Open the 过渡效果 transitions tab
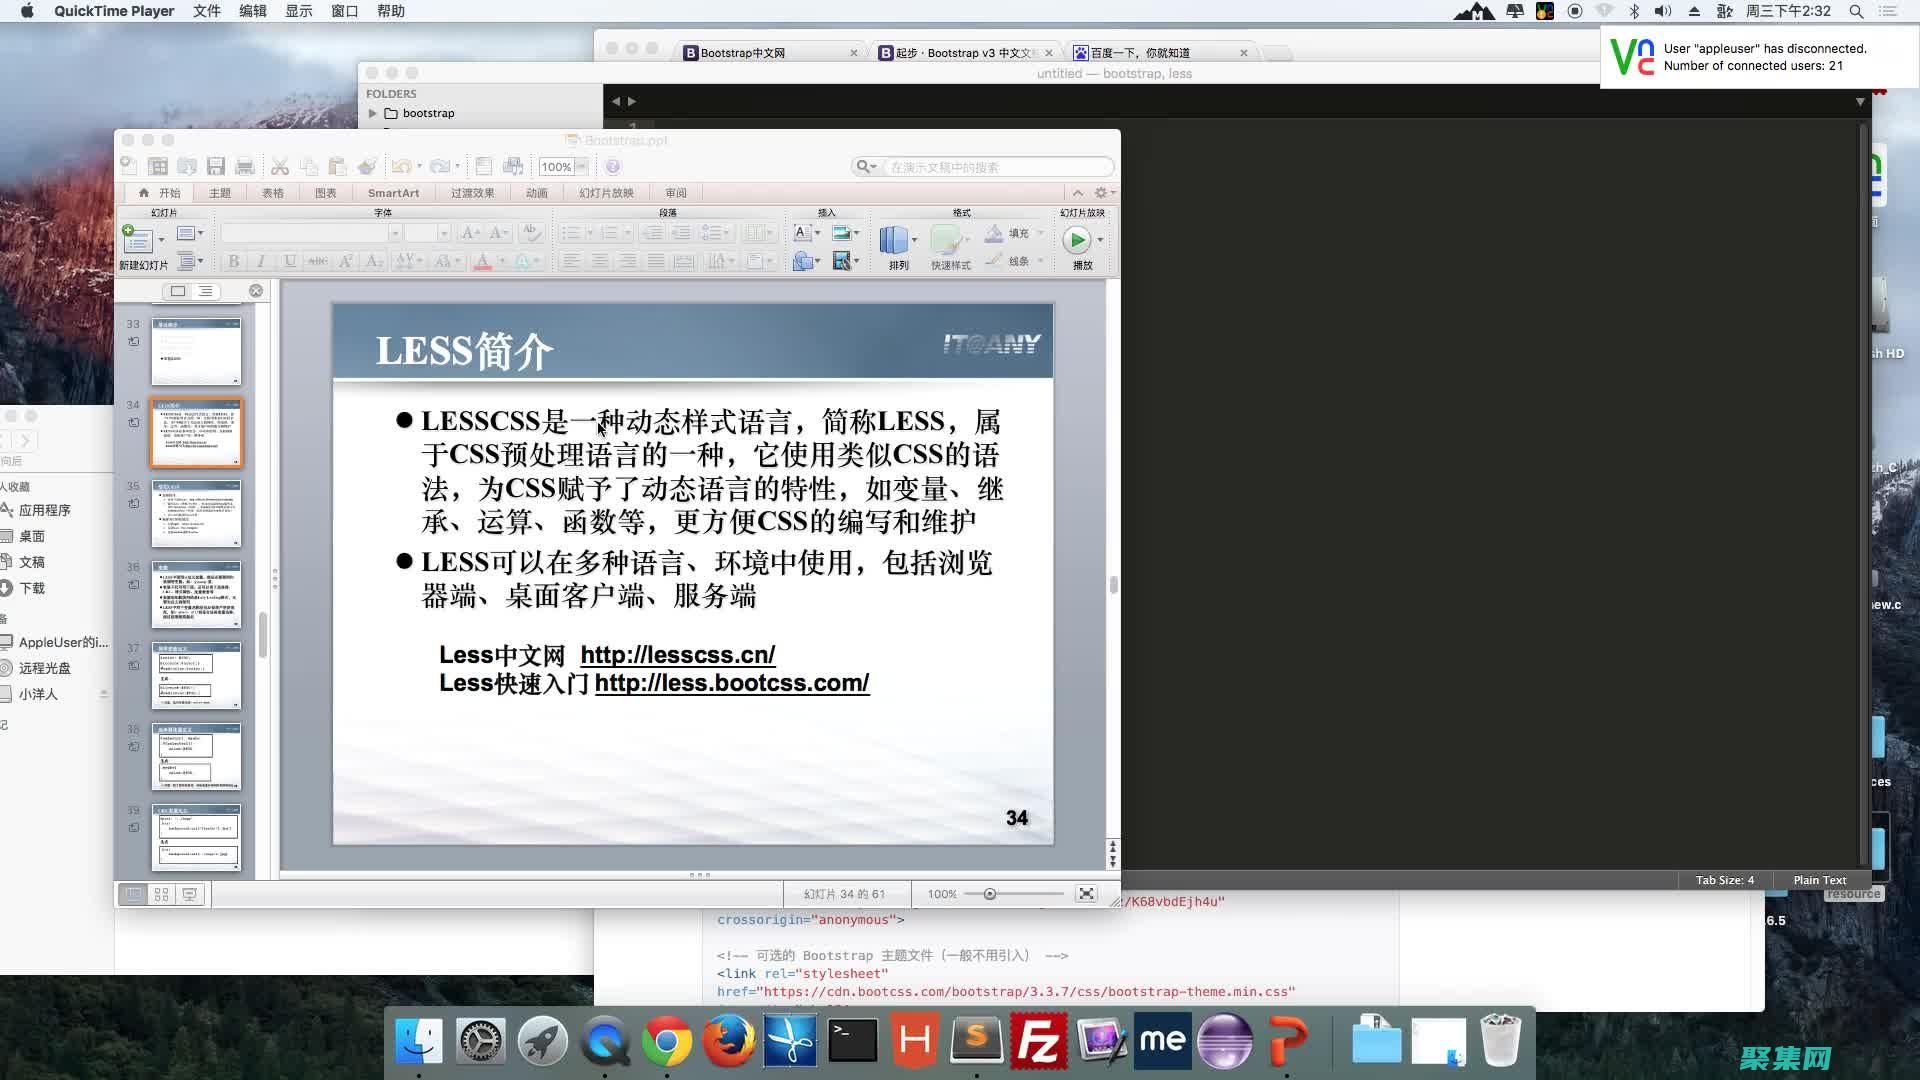This screenshot has height=1080, width=1920. (x=472, y=193)
